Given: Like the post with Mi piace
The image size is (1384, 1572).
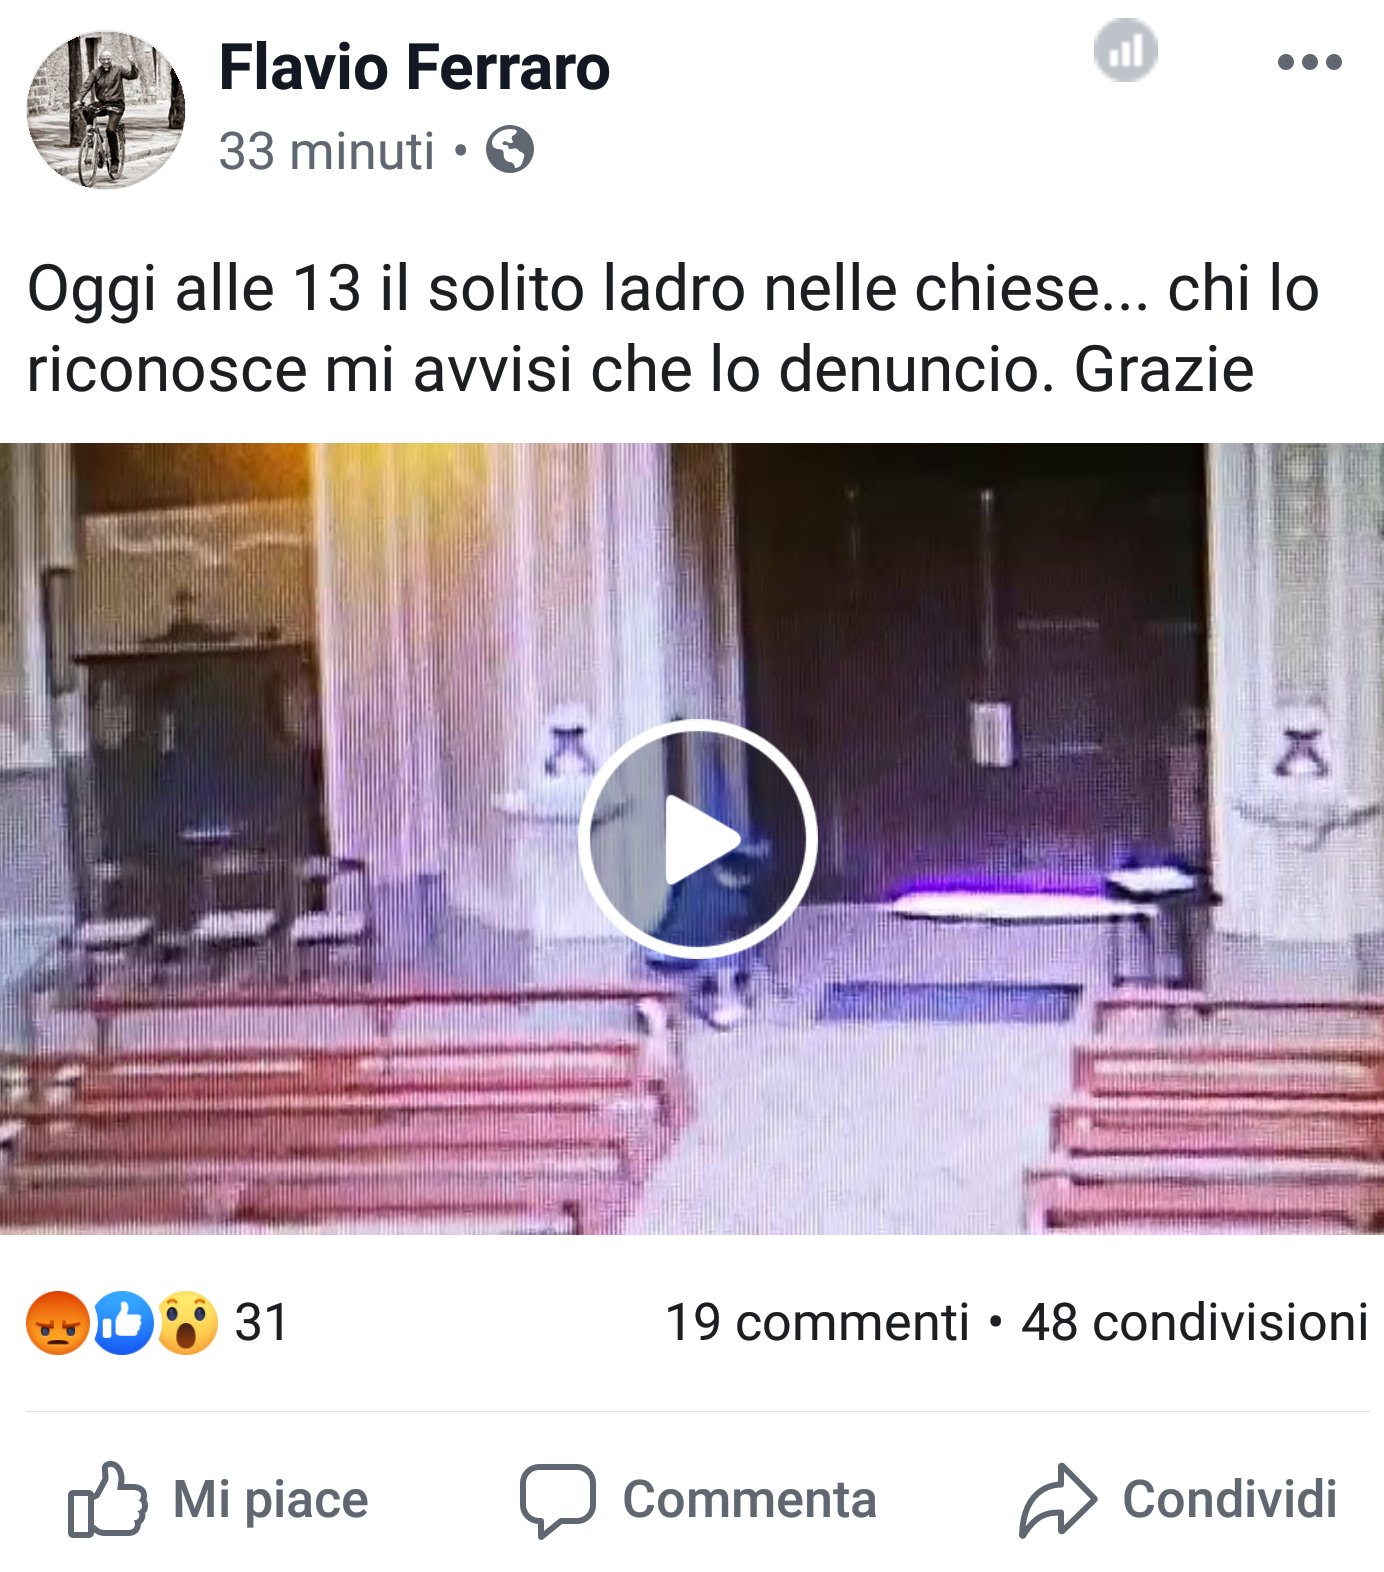Looking at the screenshot, I should tap(218, 1499).
